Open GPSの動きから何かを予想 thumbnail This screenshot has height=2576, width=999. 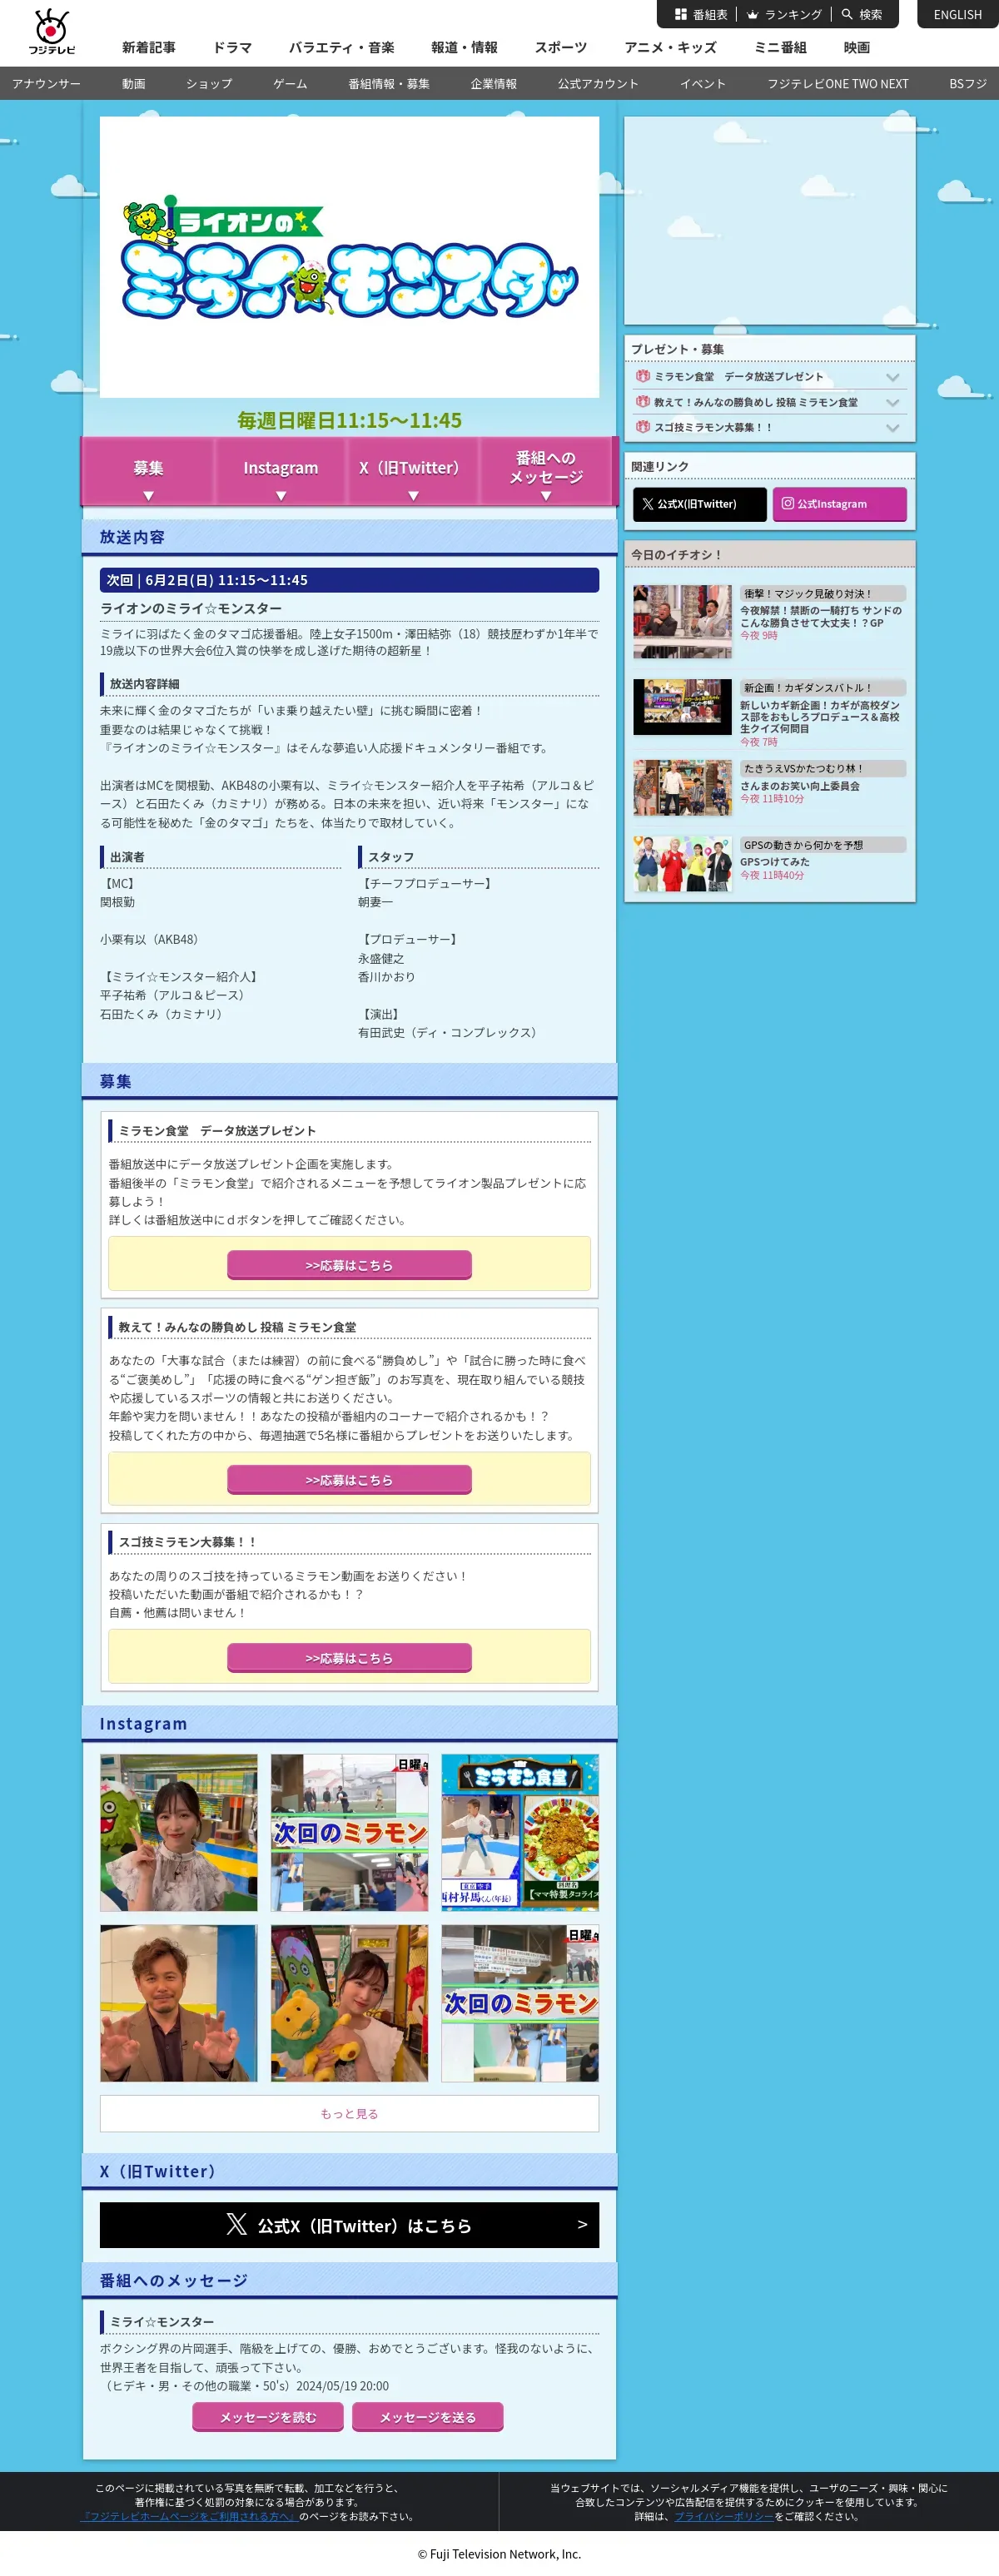(x=682, y=863)
